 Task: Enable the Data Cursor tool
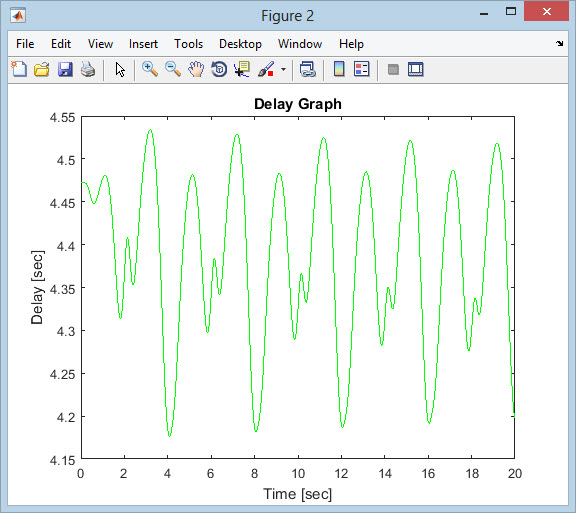coord(242,69)
